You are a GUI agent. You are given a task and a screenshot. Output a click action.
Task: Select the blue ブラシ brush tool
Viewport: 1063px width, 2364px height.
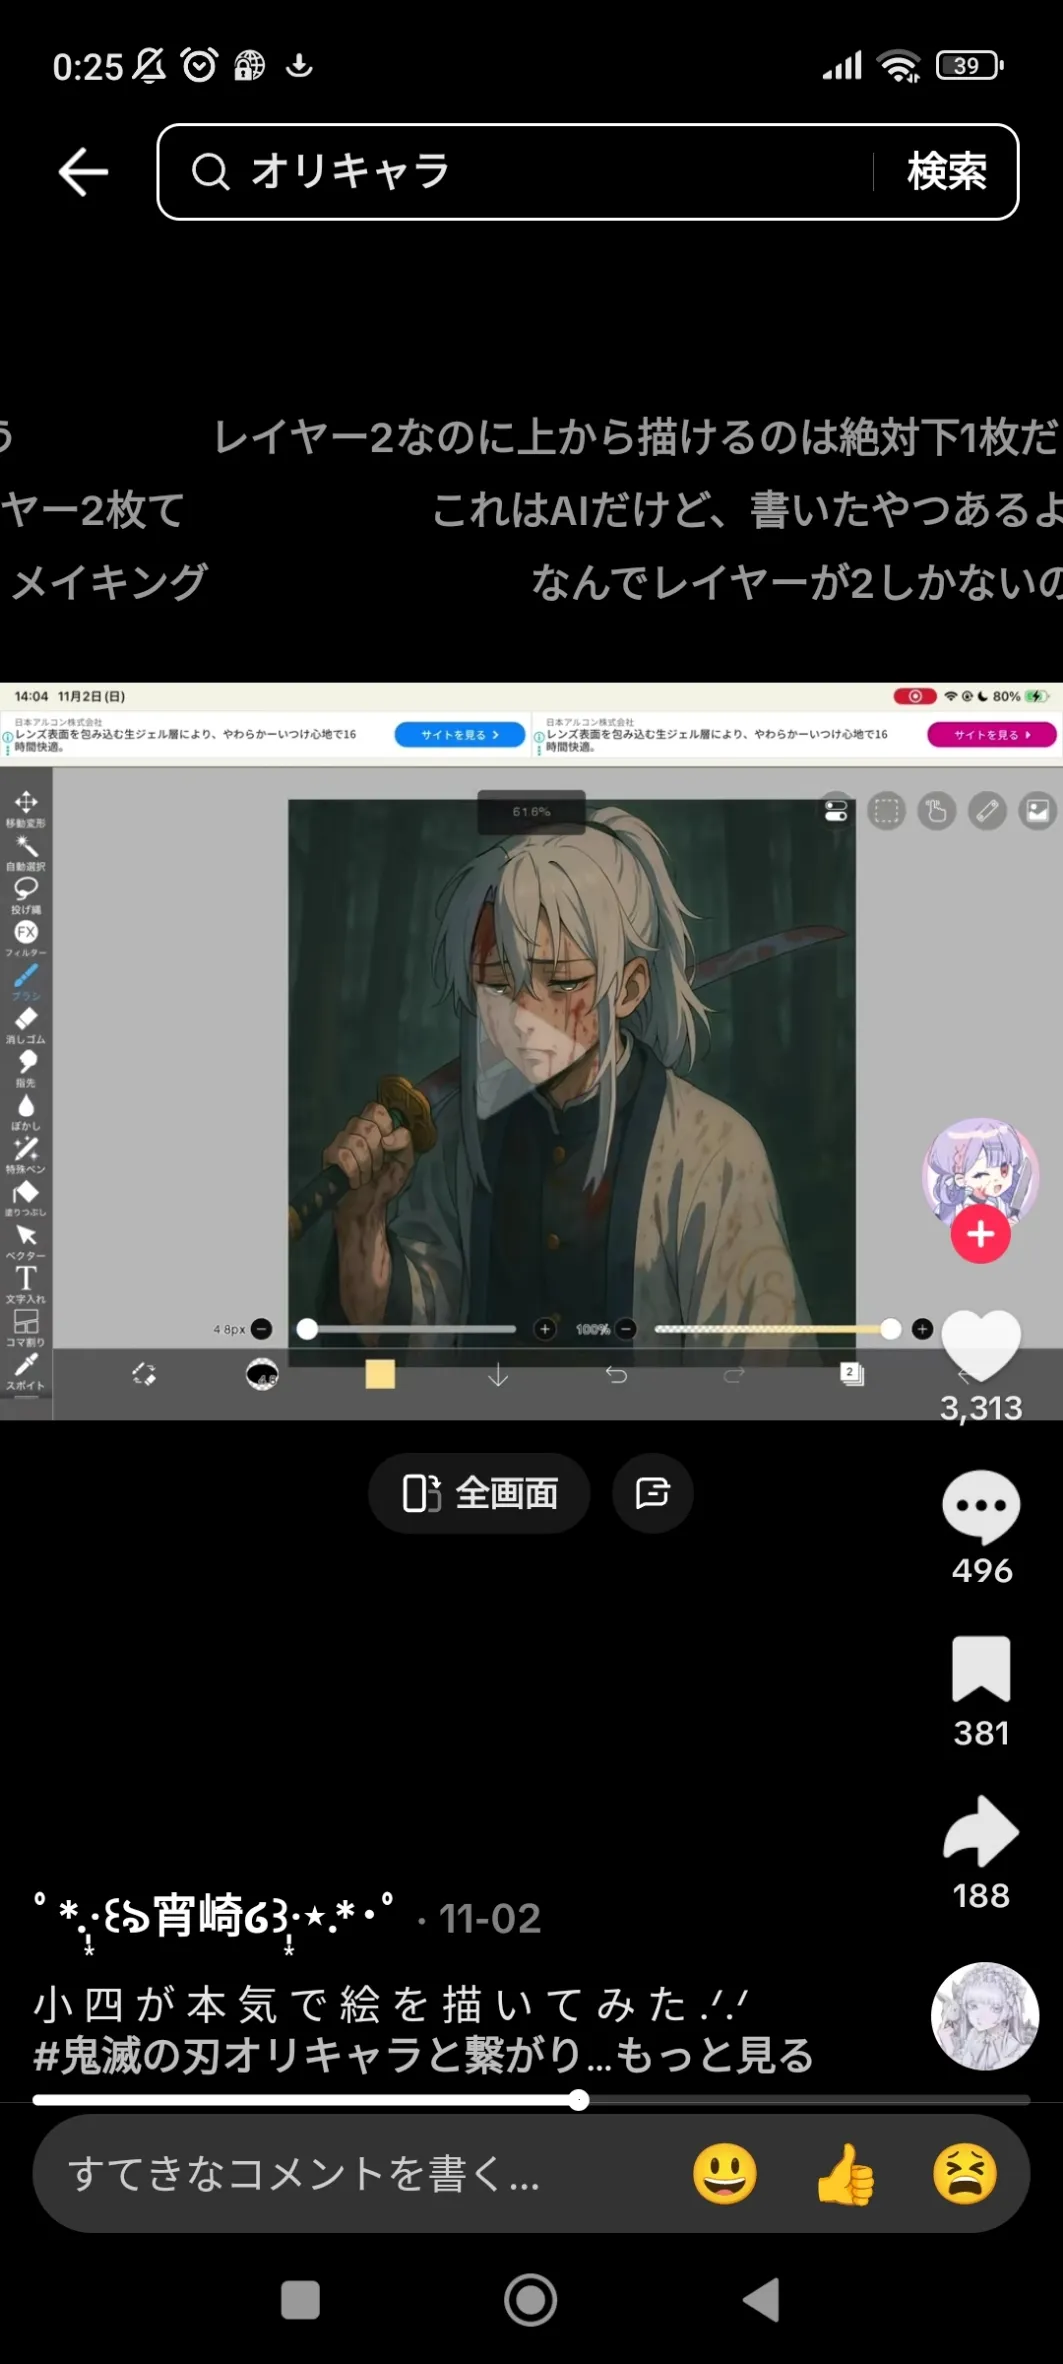[x=26, y=981]
